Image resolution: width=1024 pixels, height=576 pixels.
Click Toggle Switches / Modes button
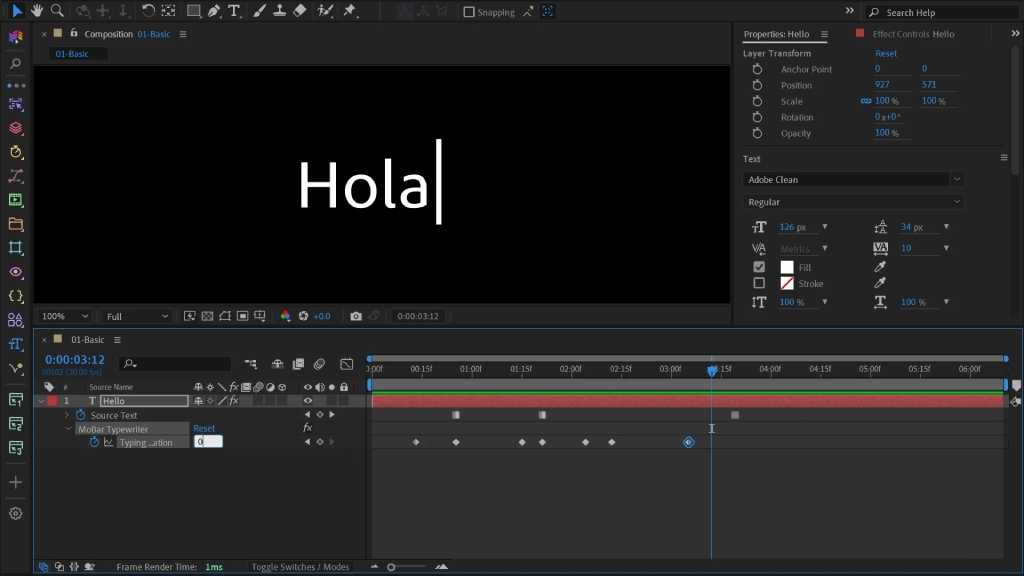300,567
